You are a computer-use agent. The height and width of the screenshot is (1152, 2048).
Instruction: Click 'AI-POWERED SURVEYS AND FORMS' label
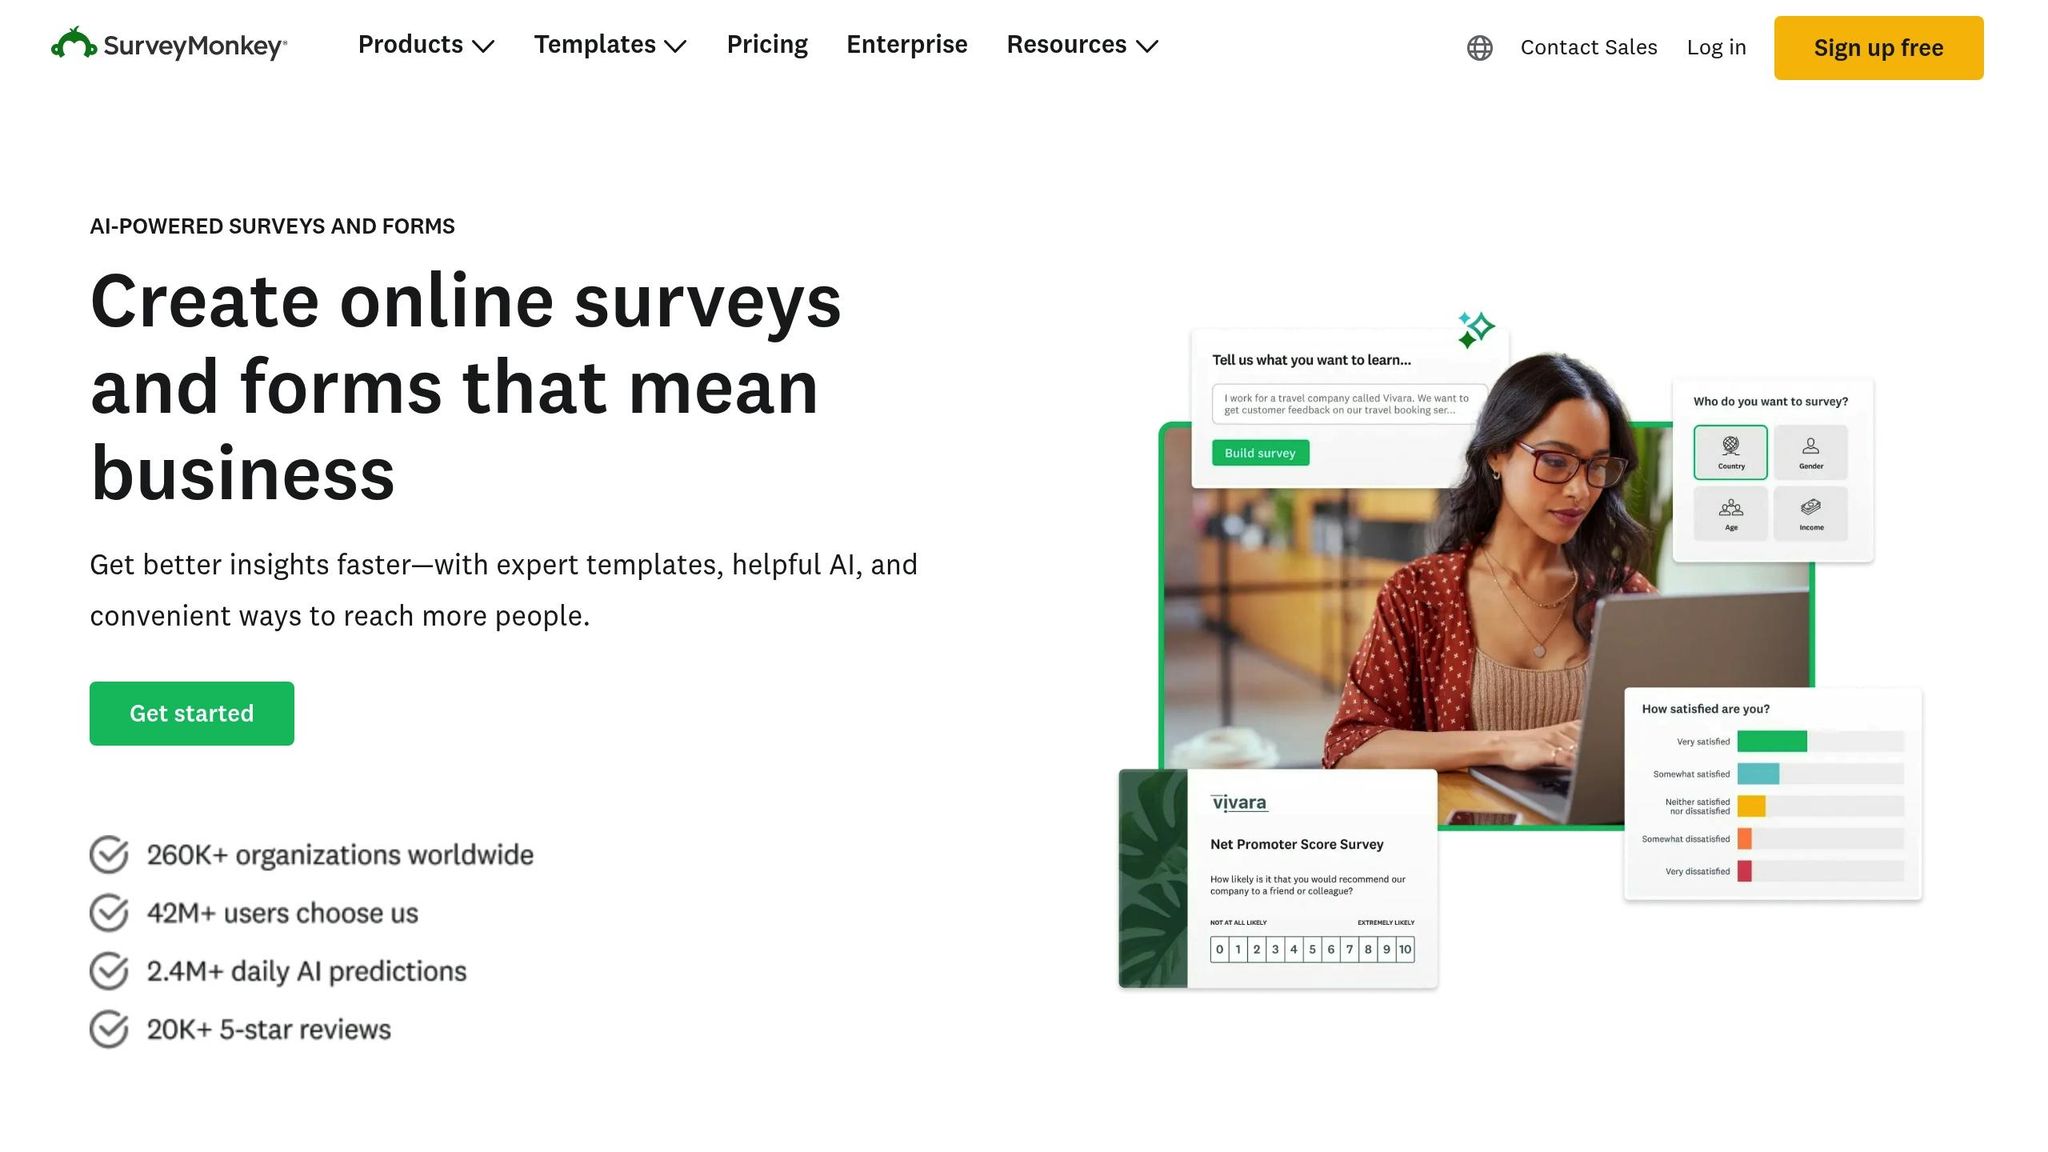(x=272, y=226)
